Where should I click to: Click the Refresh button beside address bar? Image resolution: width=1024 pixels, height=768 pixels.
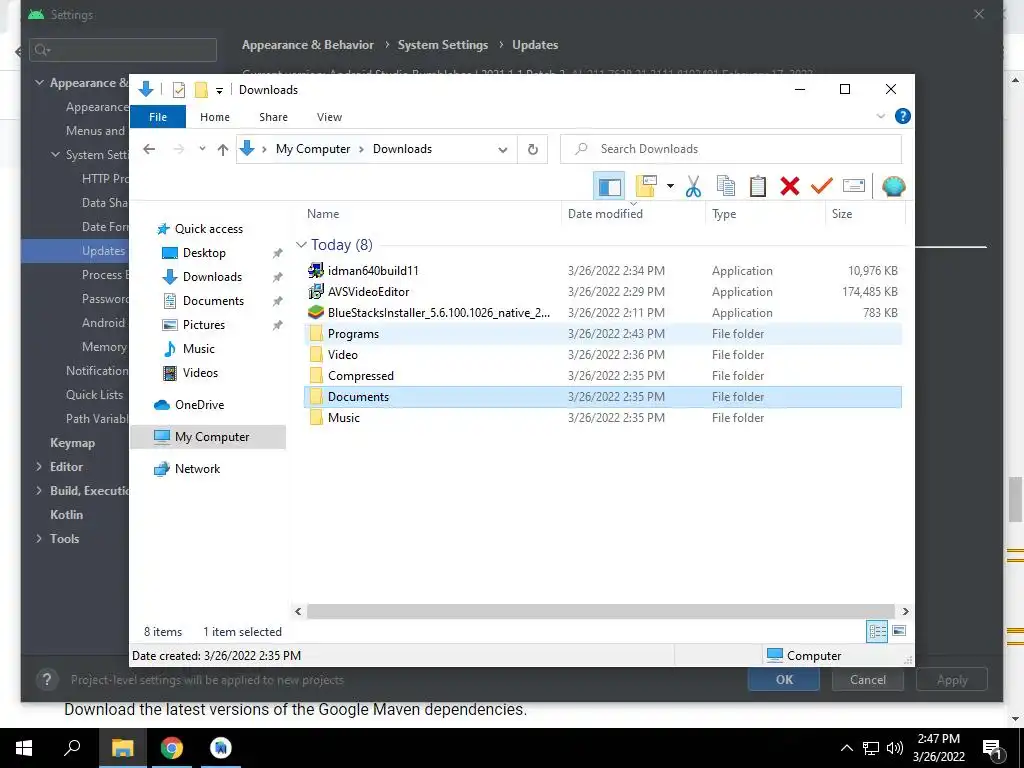[533, 150]
